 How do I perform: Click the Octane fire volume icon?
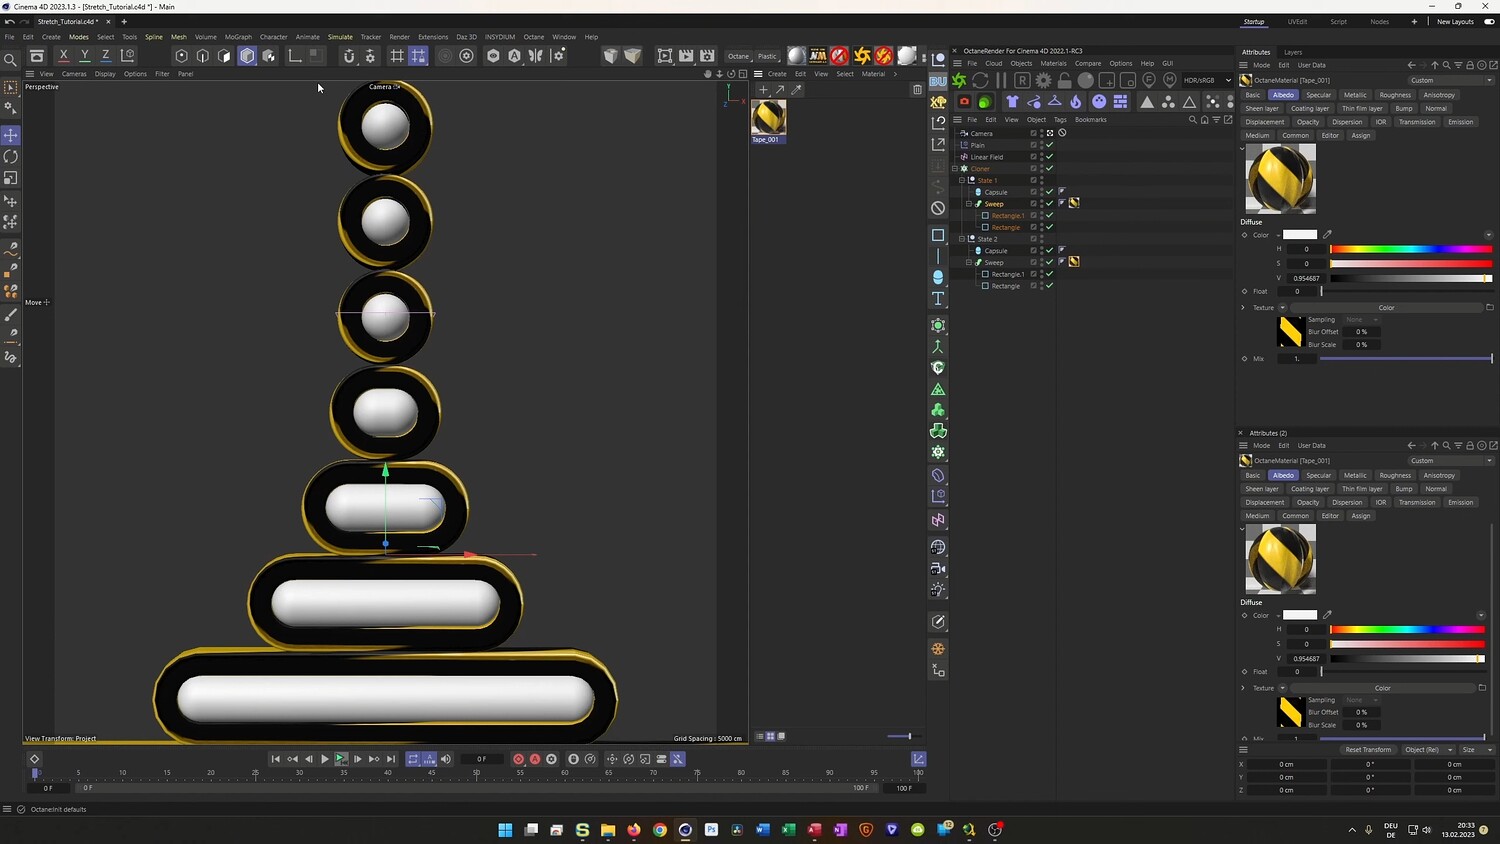[x=1076, y=101]
